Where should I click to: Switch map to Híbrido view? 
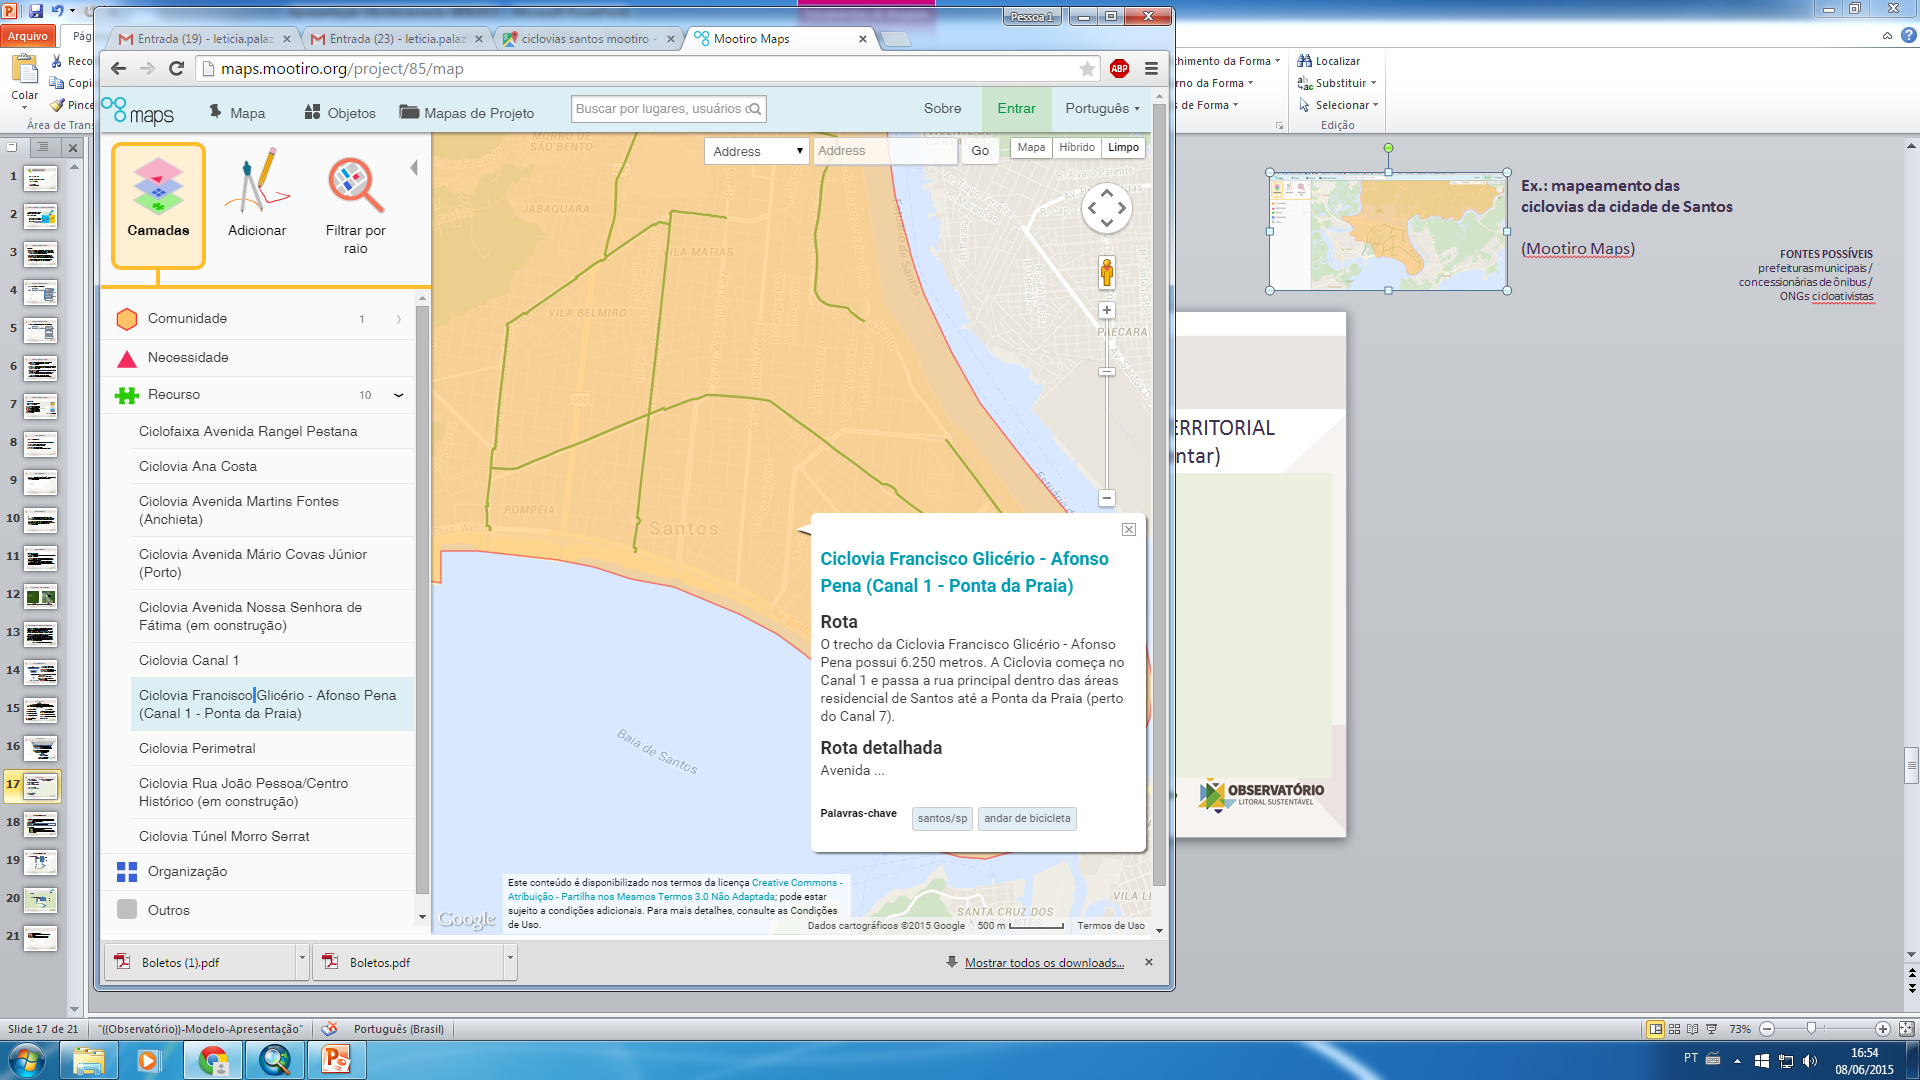point(1077,148)
